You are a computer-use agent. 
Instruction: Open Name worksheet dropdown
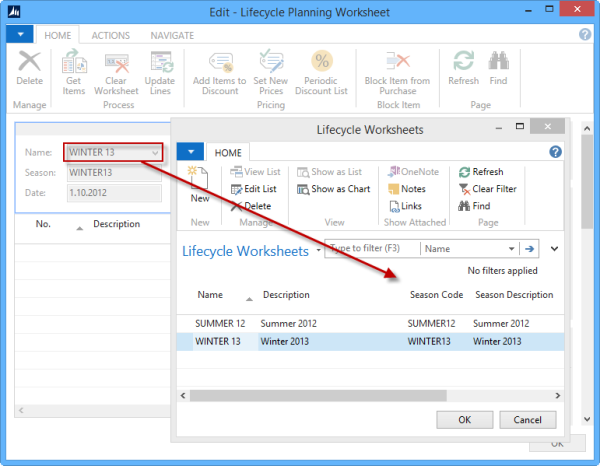(155, 153)
